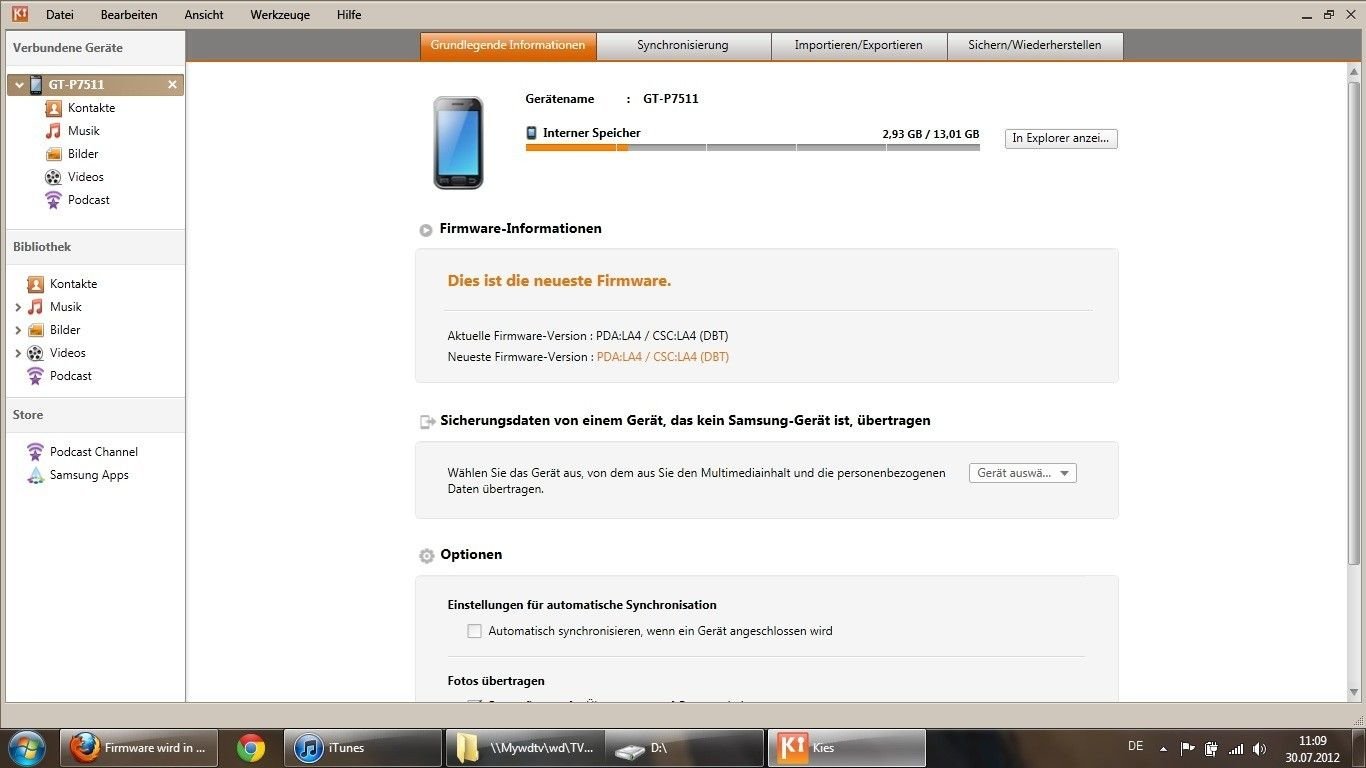Viewport: 1366px width, 768px height.
Task: Enable Automatisch synchronisieren checkbox
Action: (474, 631)
